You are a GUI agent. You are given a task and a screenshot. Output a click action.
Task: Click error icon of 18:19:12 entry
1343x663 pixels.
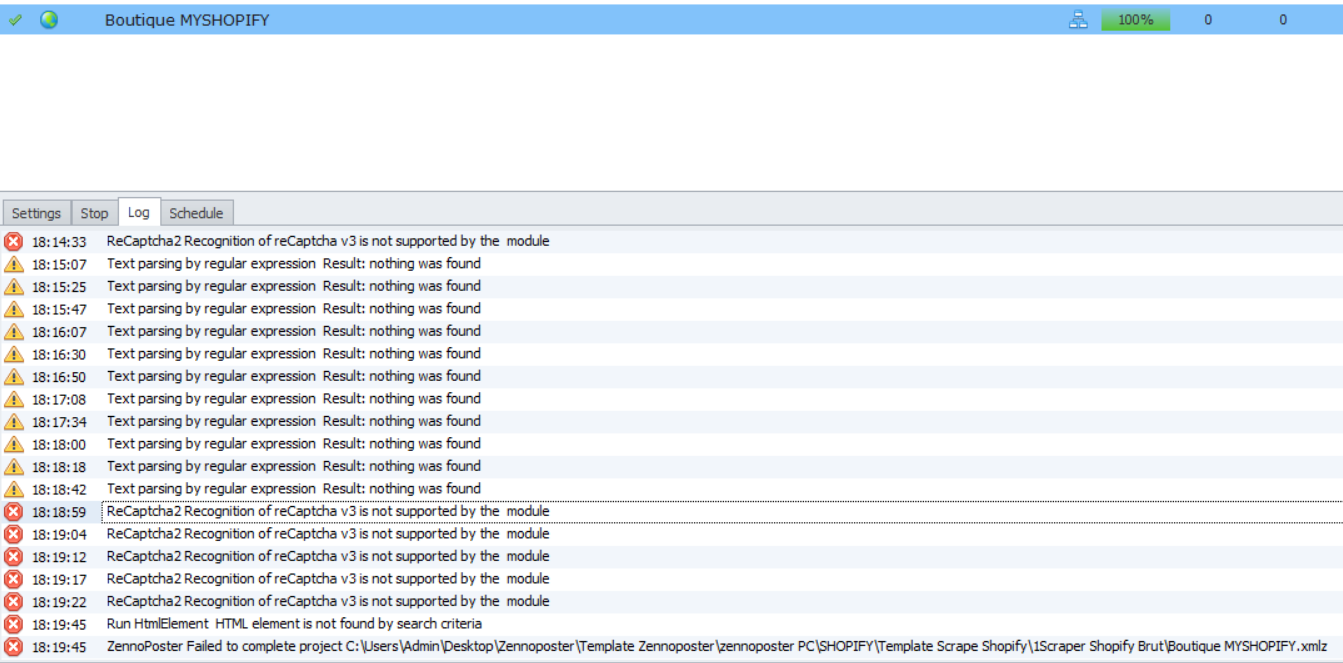(x=13, y=556)
